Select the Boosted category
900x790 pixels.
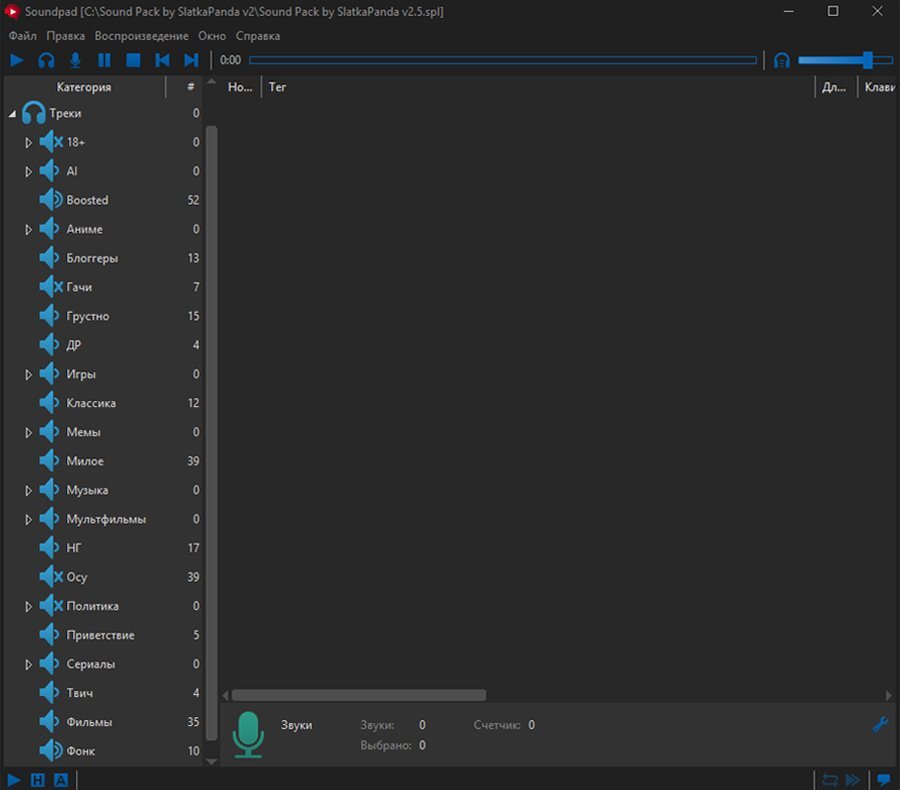tap(87, 200)
